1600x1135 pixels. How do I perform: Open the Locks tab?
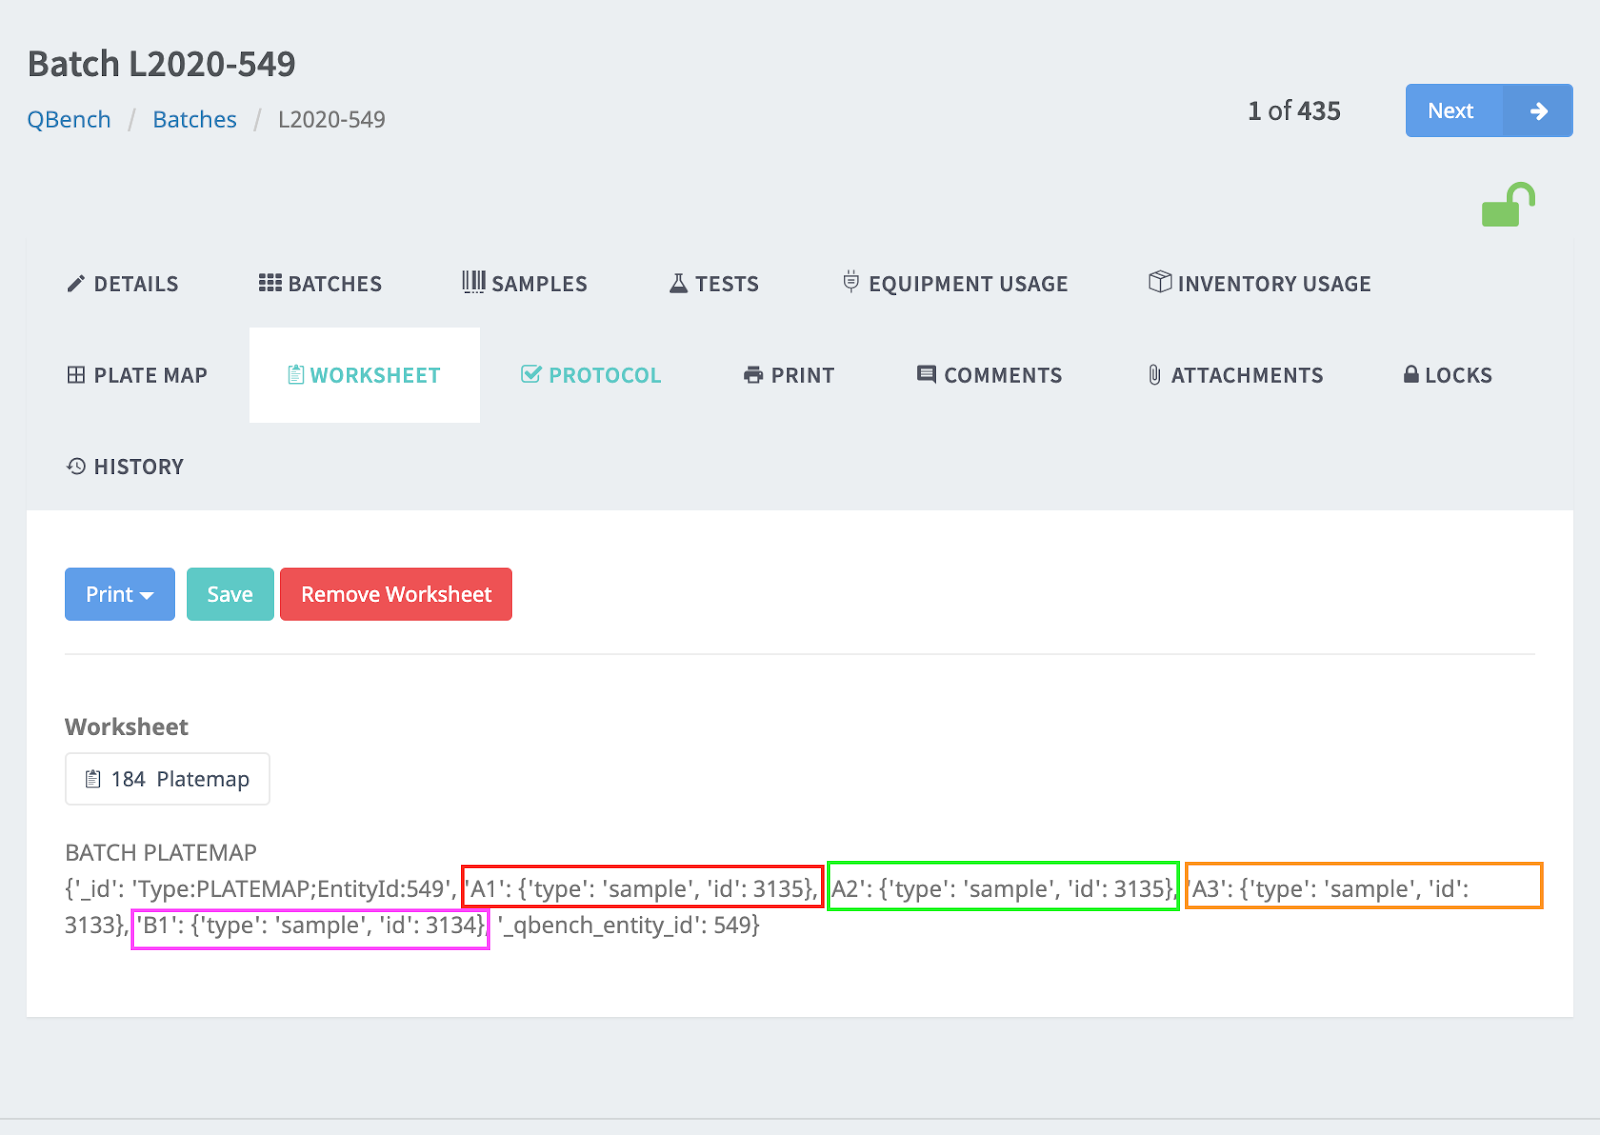[x=1447, y=375]
